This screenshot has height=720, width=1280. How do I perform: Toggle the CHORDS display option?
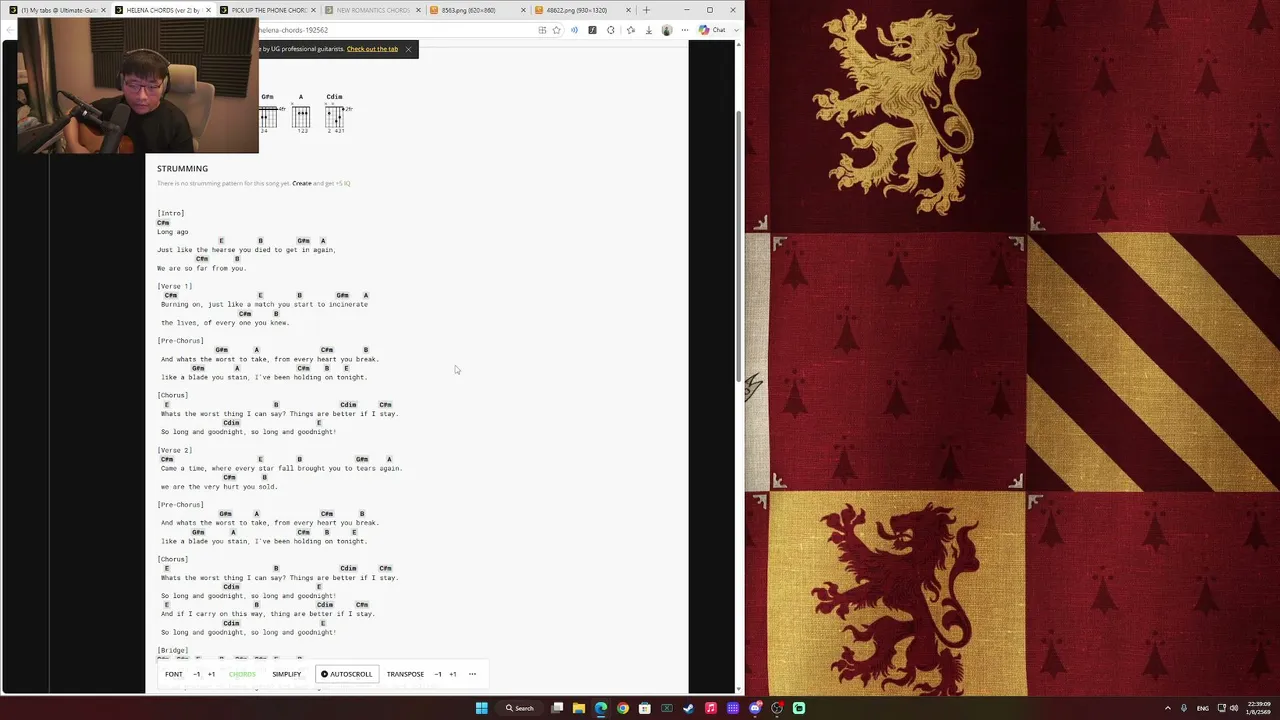coord(242,674)
